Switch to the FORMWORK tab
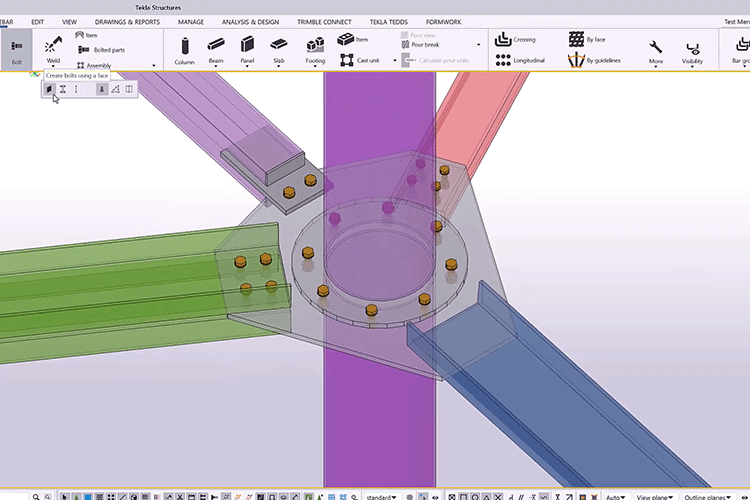 coord(443,22)
